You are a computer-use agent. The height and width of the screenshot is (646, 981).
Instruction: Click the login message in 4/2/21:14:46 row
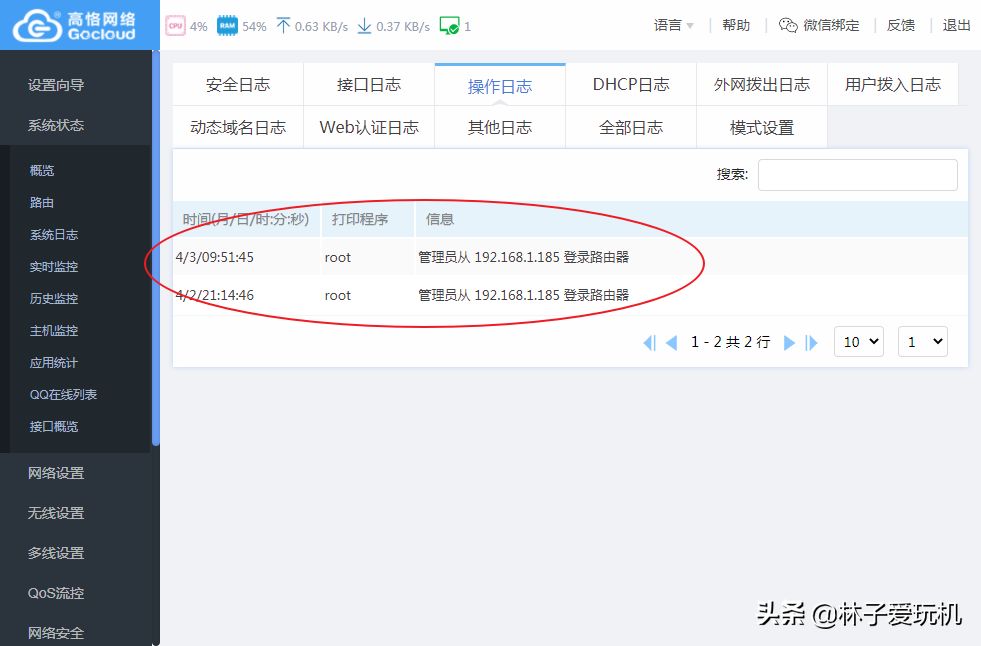pyautogui.click(x=524, y=295)
